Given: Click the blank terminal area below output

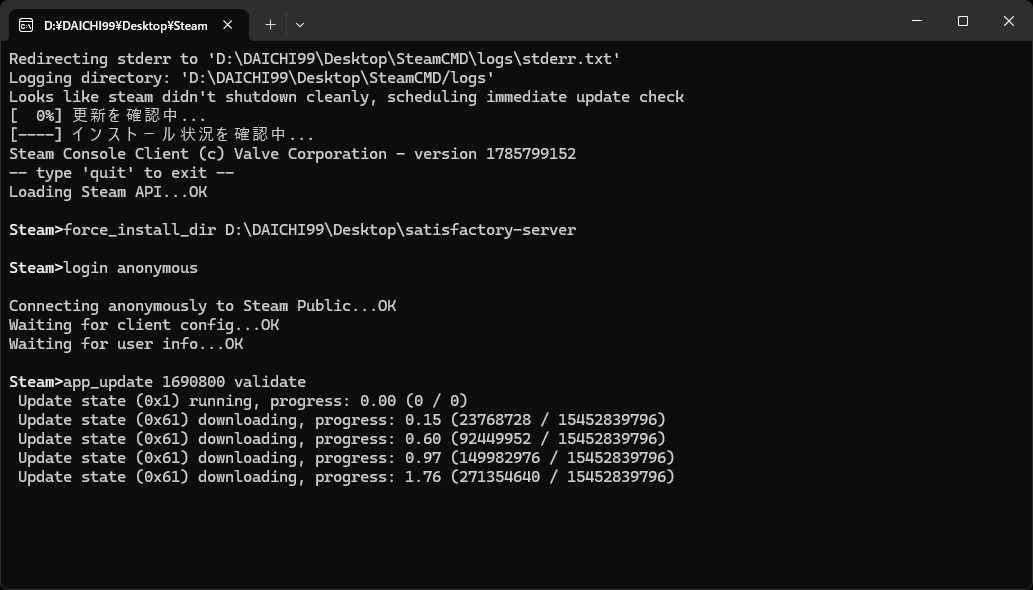Looking at the screenshot, I should pyautogui.click(x=516, y=537).
